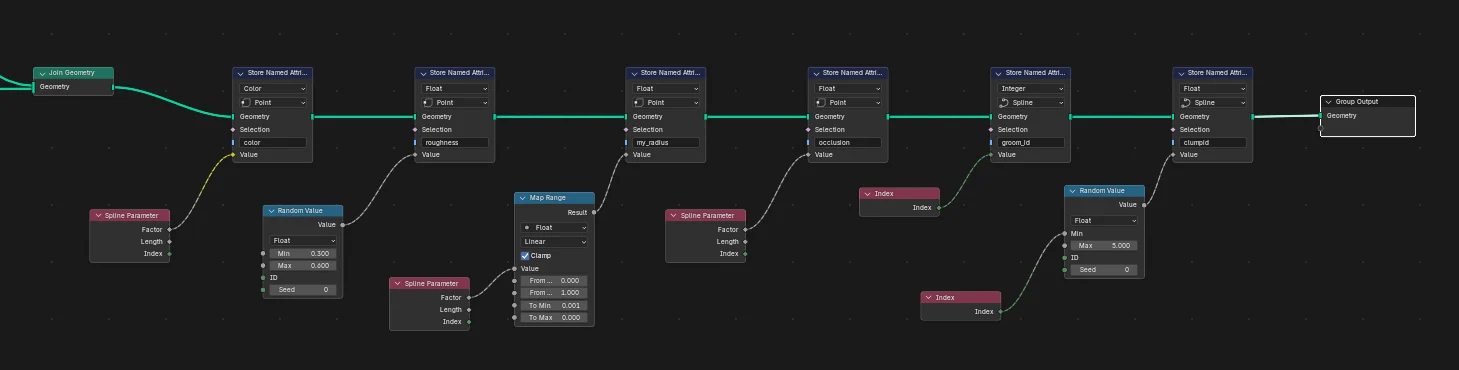1459x370 pixels.
Task: Click Index output socket of node wired to groom_id
Action: [940, 208]
